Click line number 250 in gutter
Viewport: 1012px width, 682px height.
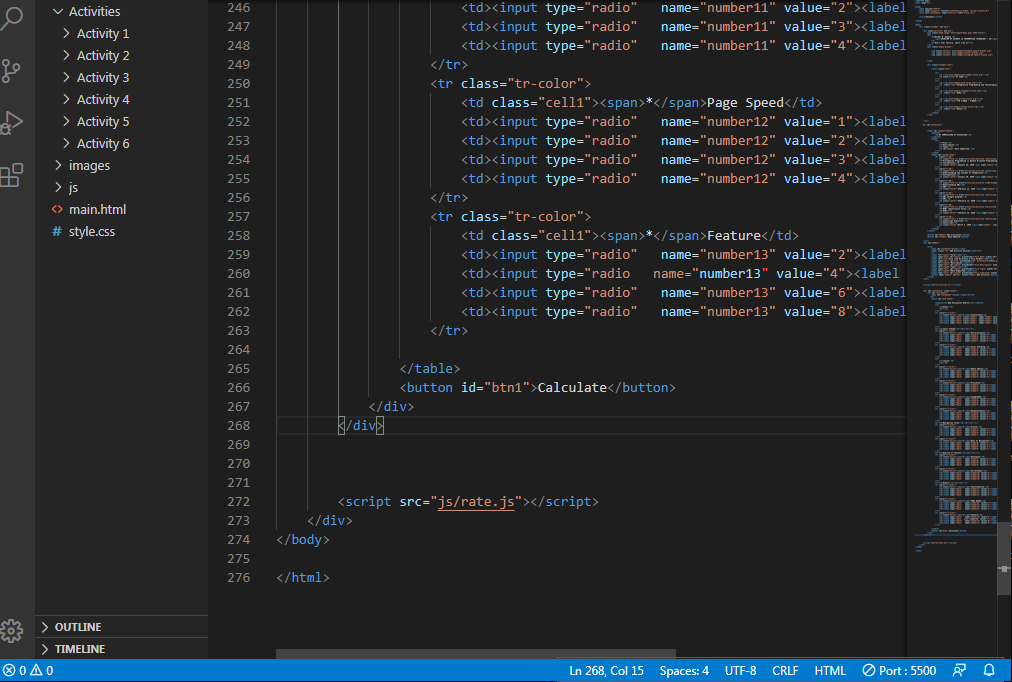[x=239, y=83]
